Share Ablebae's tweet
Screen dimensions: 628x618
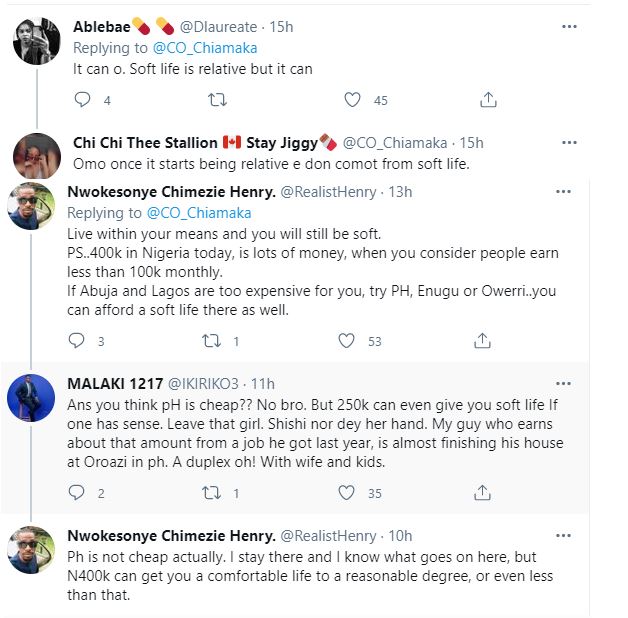(x=488, y=100)
